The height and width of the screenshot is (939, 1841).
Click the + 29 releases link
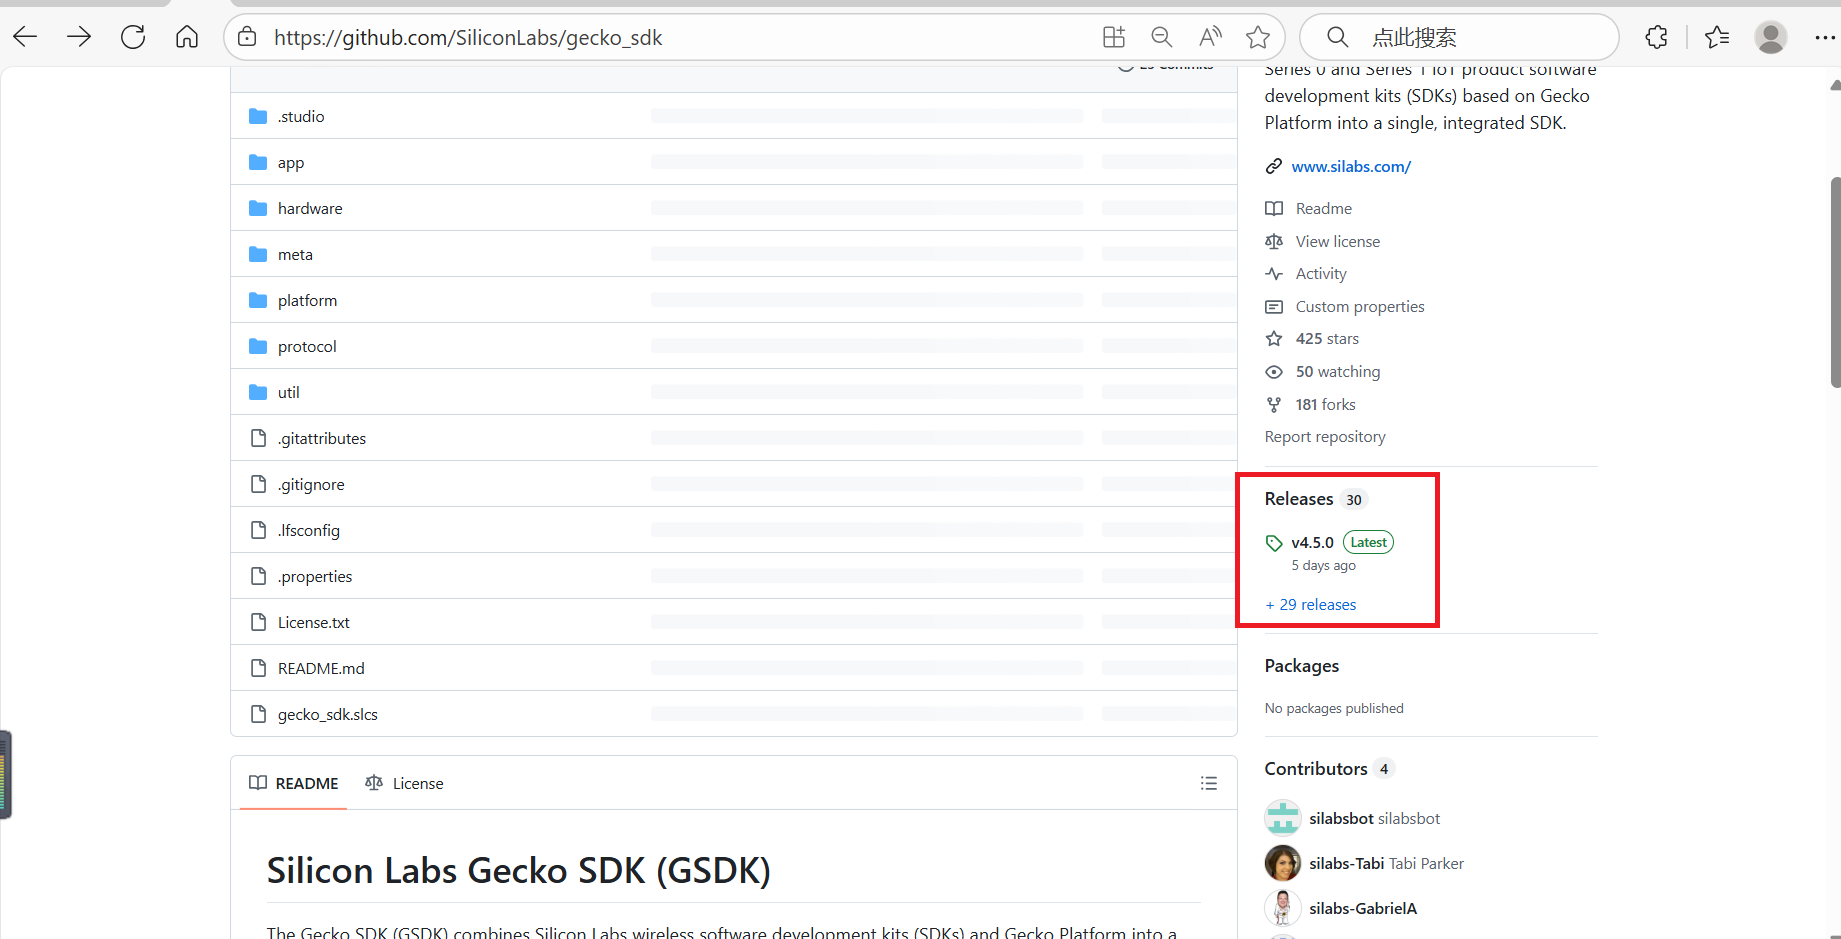(x=1311, y=604)
